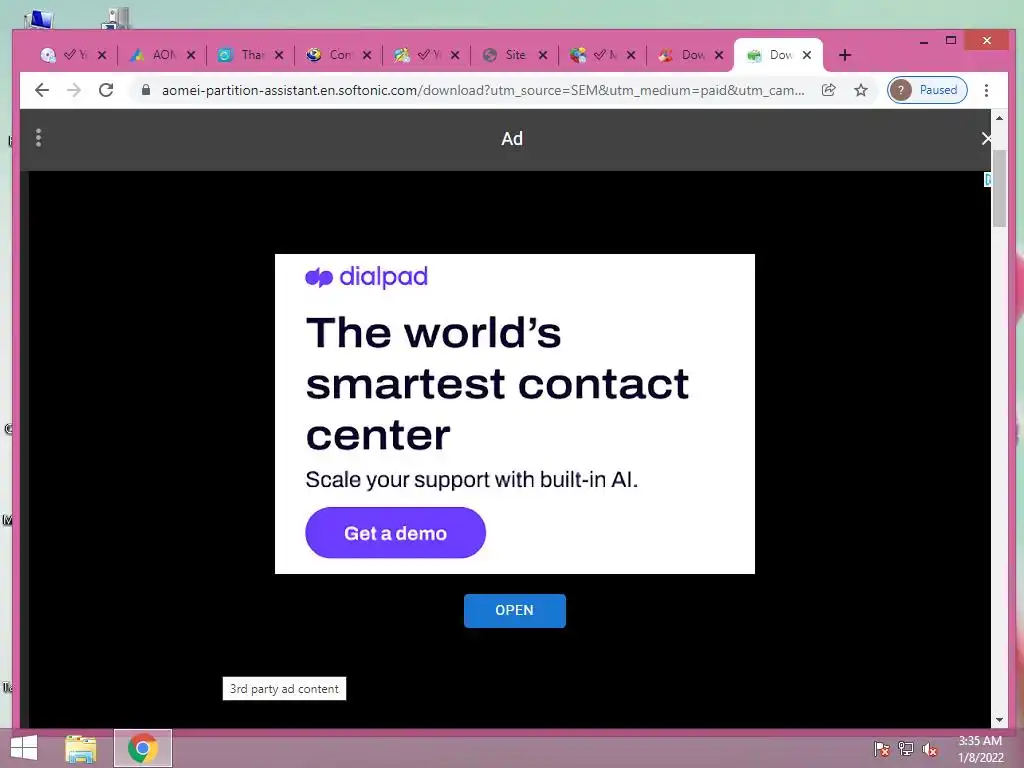
Task: Close the Con tab
Action: tap(367, 56)
